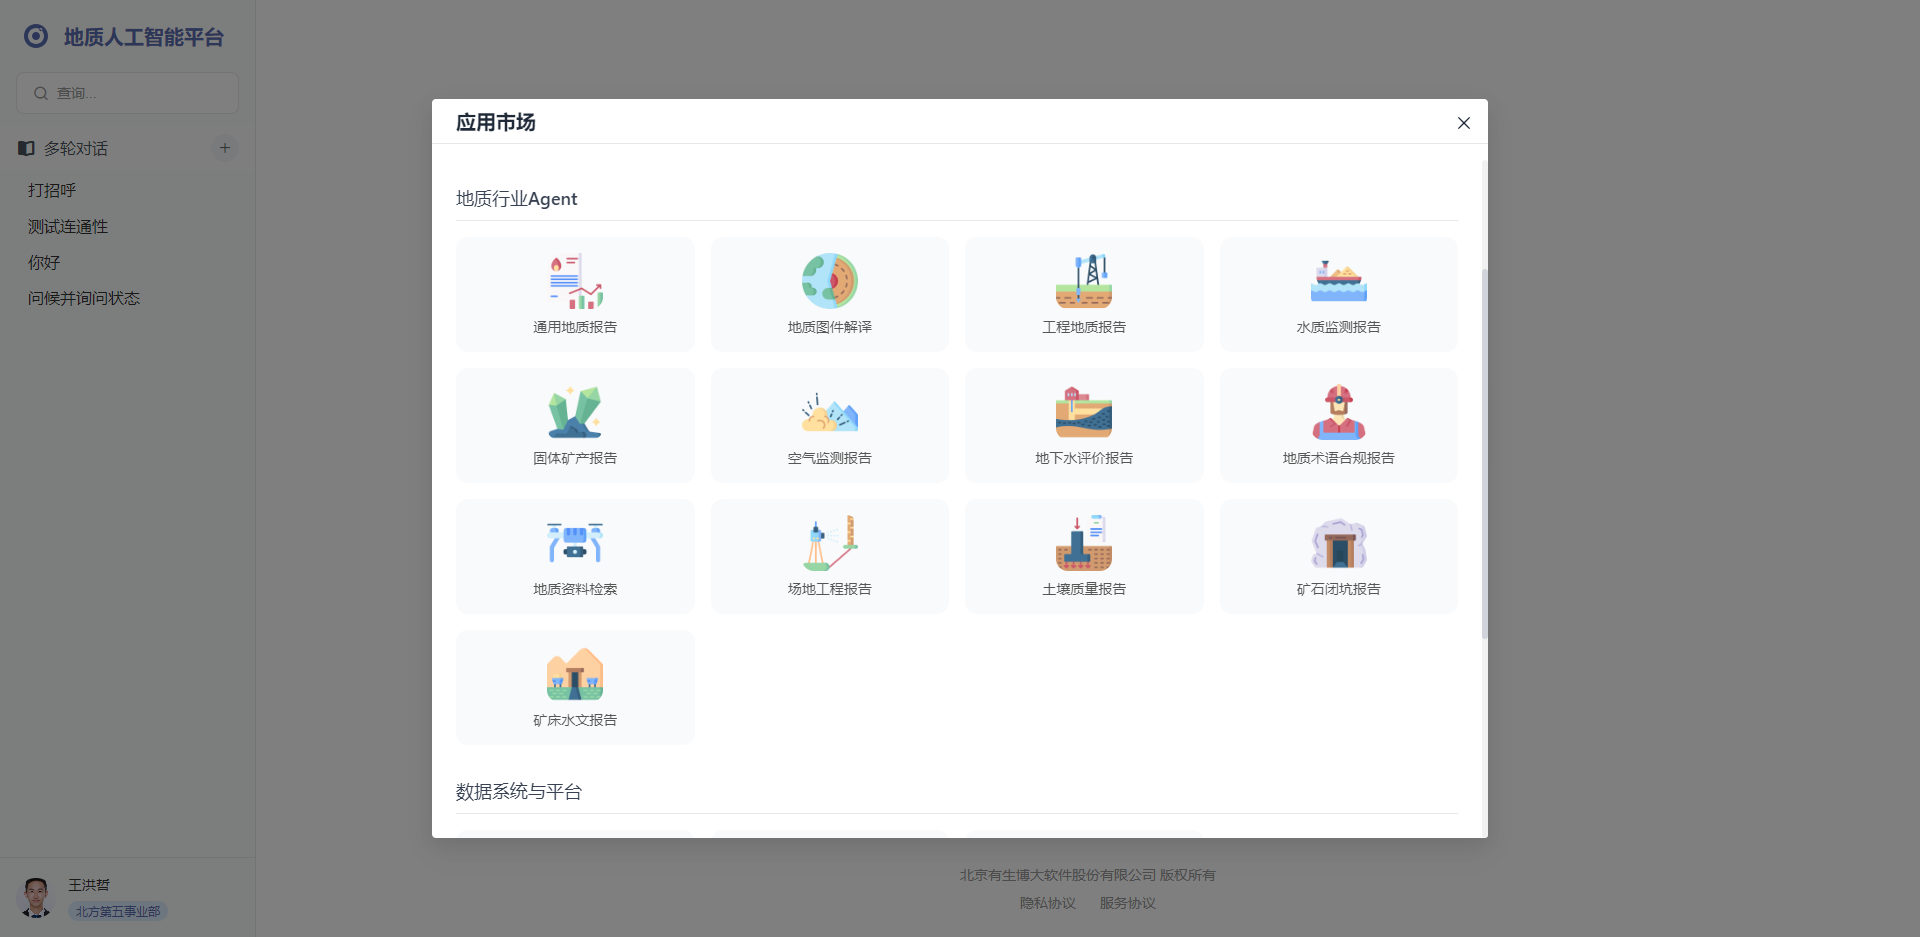The height and width of the screenshot is (937, 1920).
Task: Open the 矿床水文报告 card
Action: 575,687
